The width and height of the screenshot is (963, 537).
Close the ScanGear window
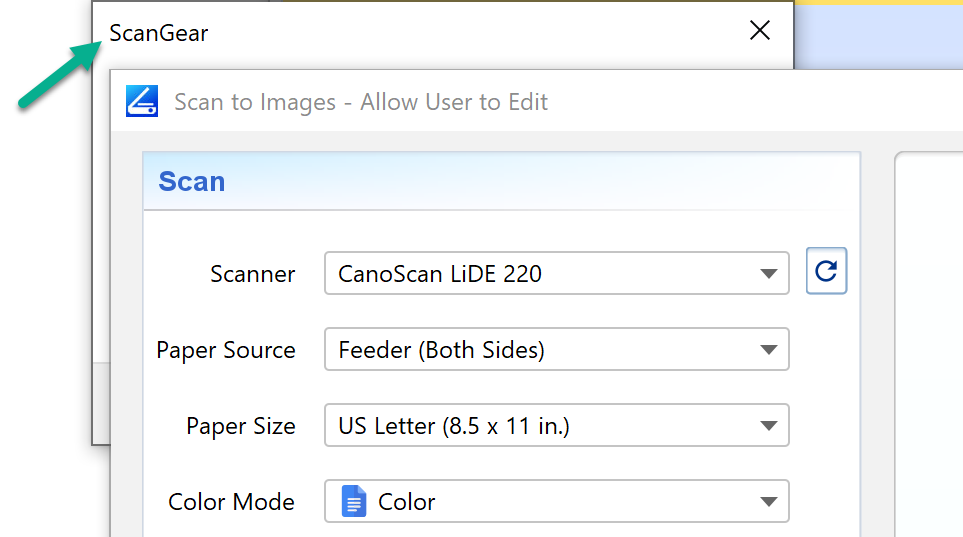point(760,31)
